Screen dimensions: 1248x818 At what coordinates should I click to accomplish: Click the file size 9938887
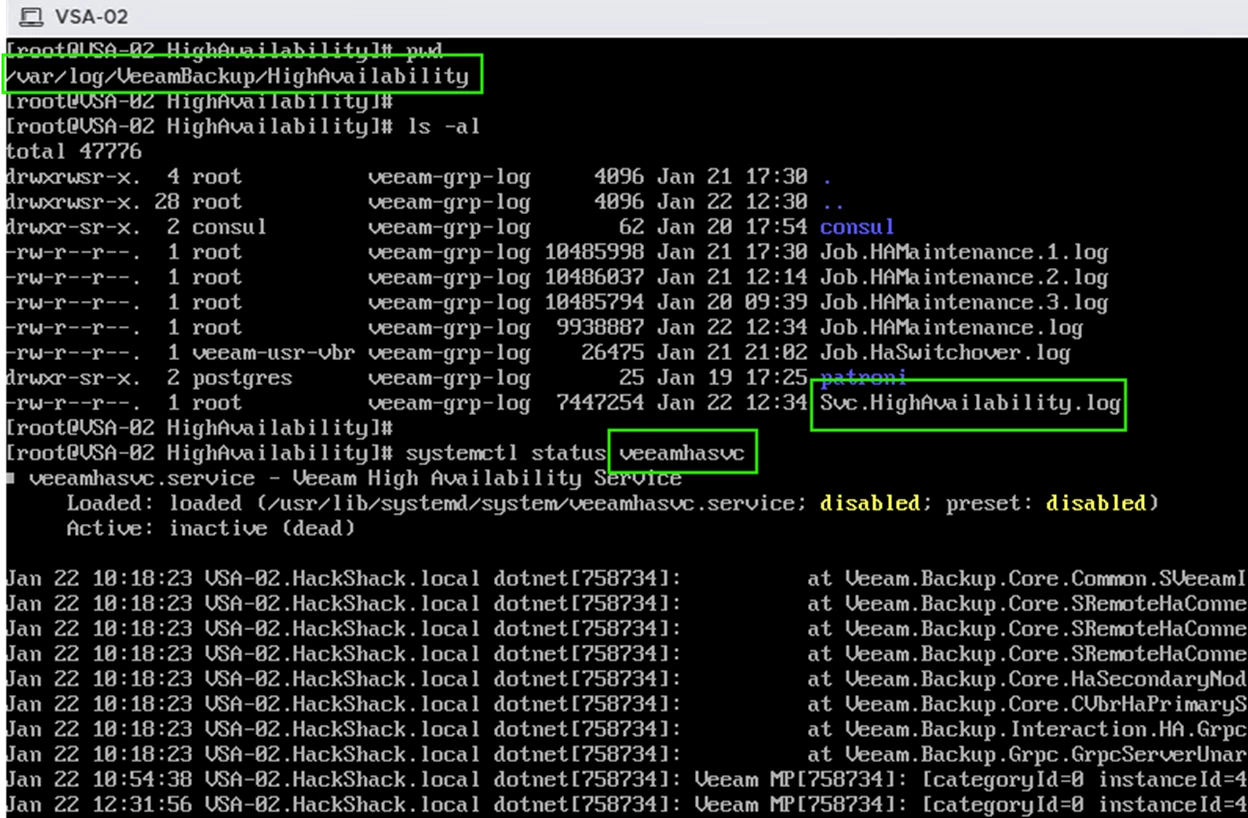600,327
